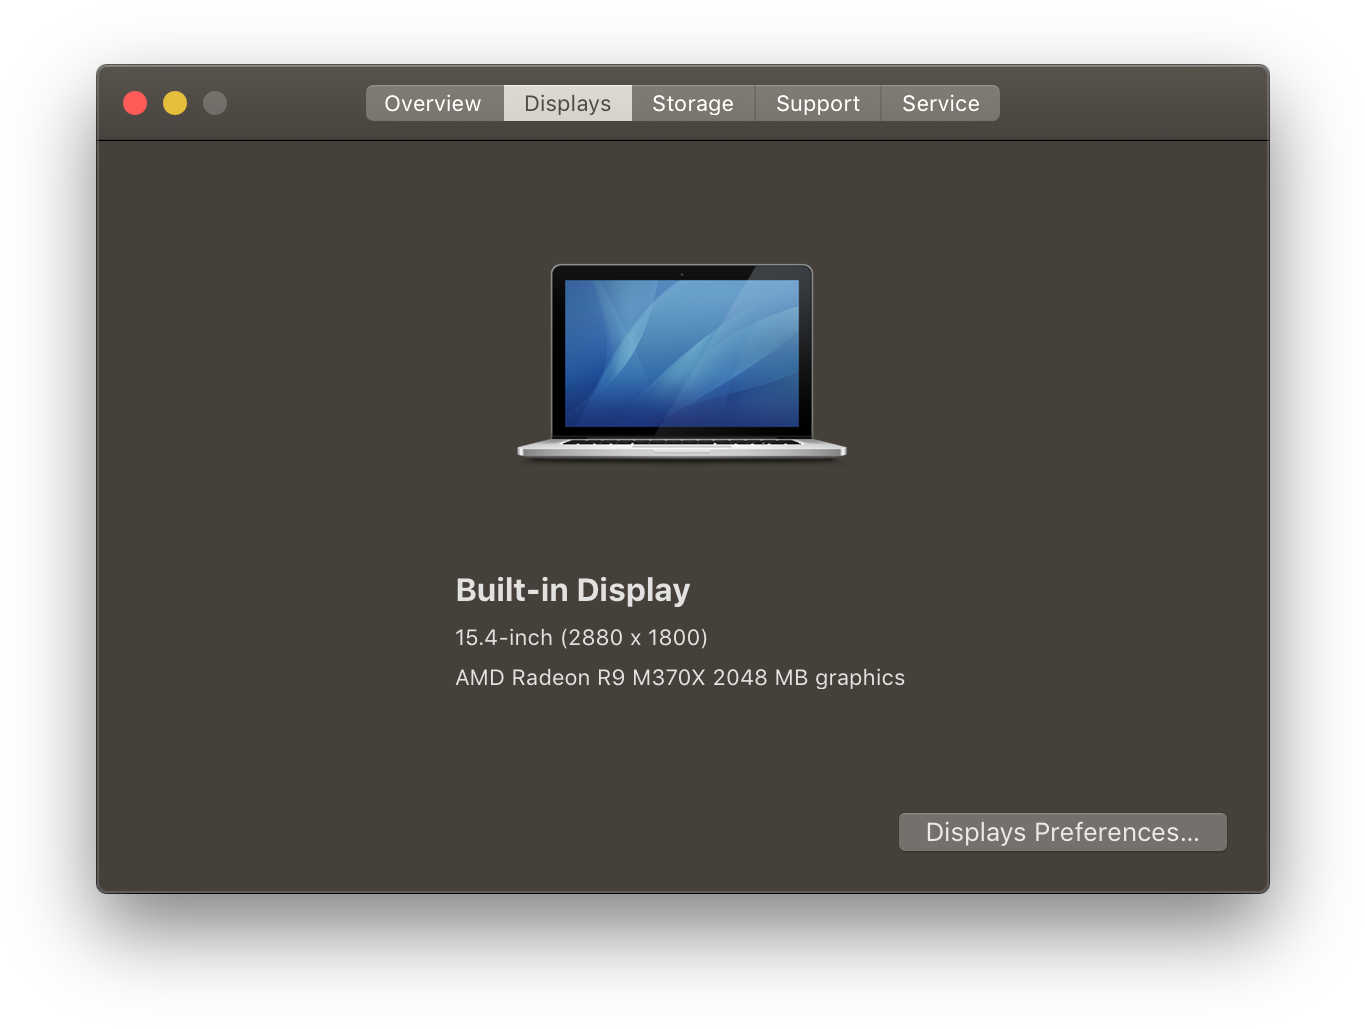Open the Service tab

click(x=939, y=102)
